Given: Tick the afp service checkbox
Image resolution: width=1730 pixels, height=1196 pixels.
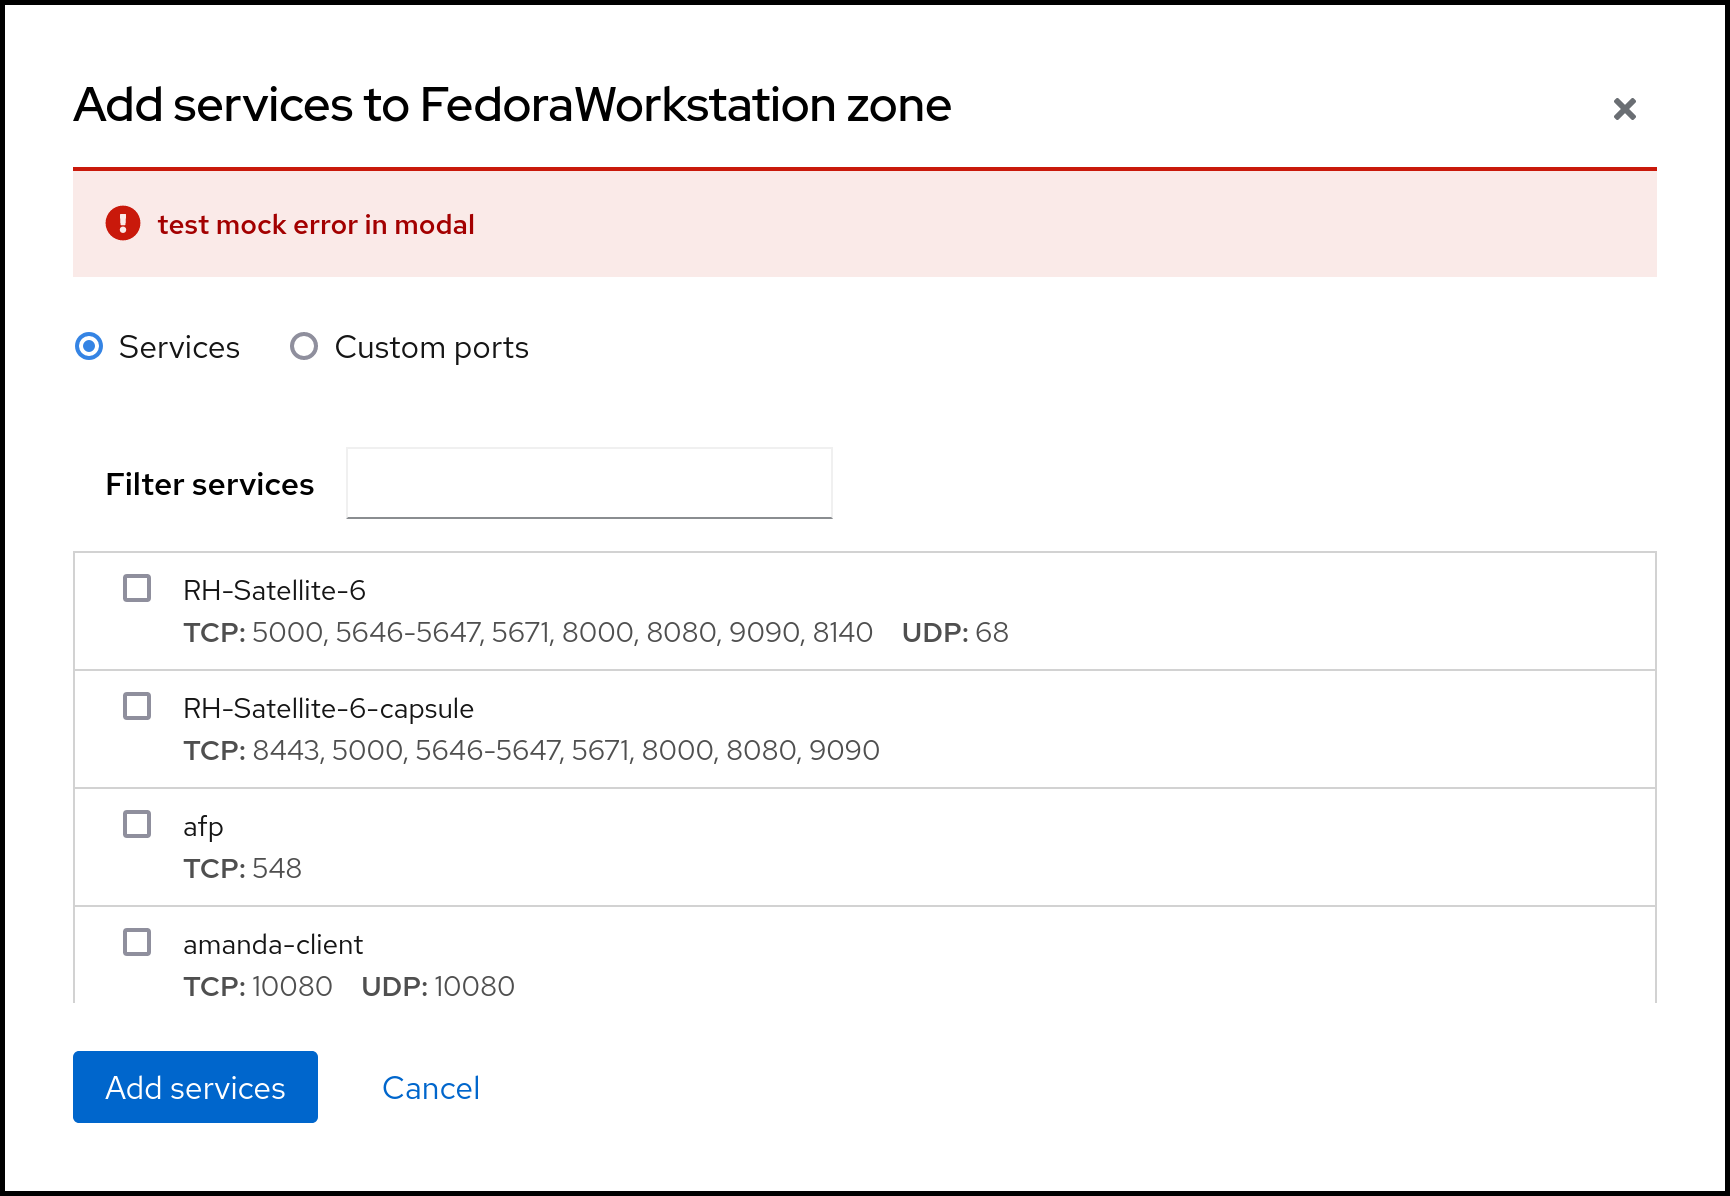Looking at the screenshot, I should [137, 824].
